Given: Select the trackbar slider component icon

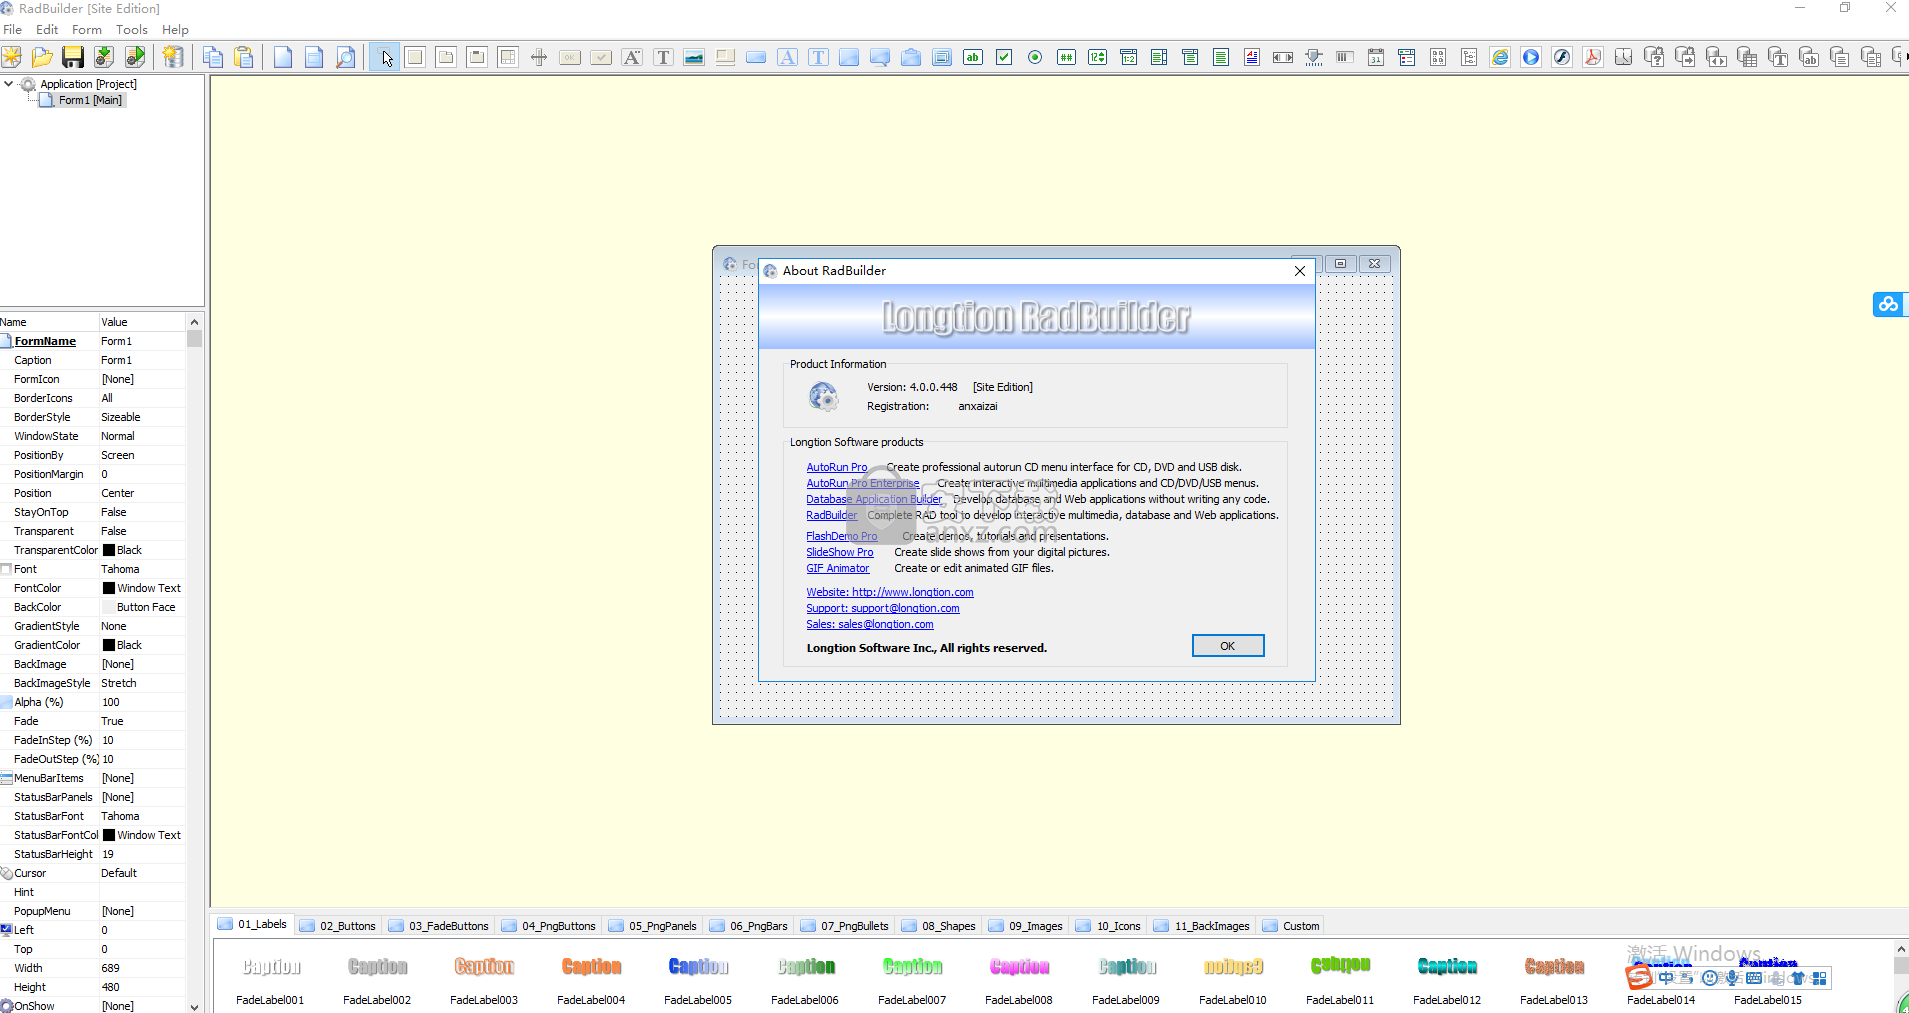Looking at the screenshot, I should [x=1314, y=57].
